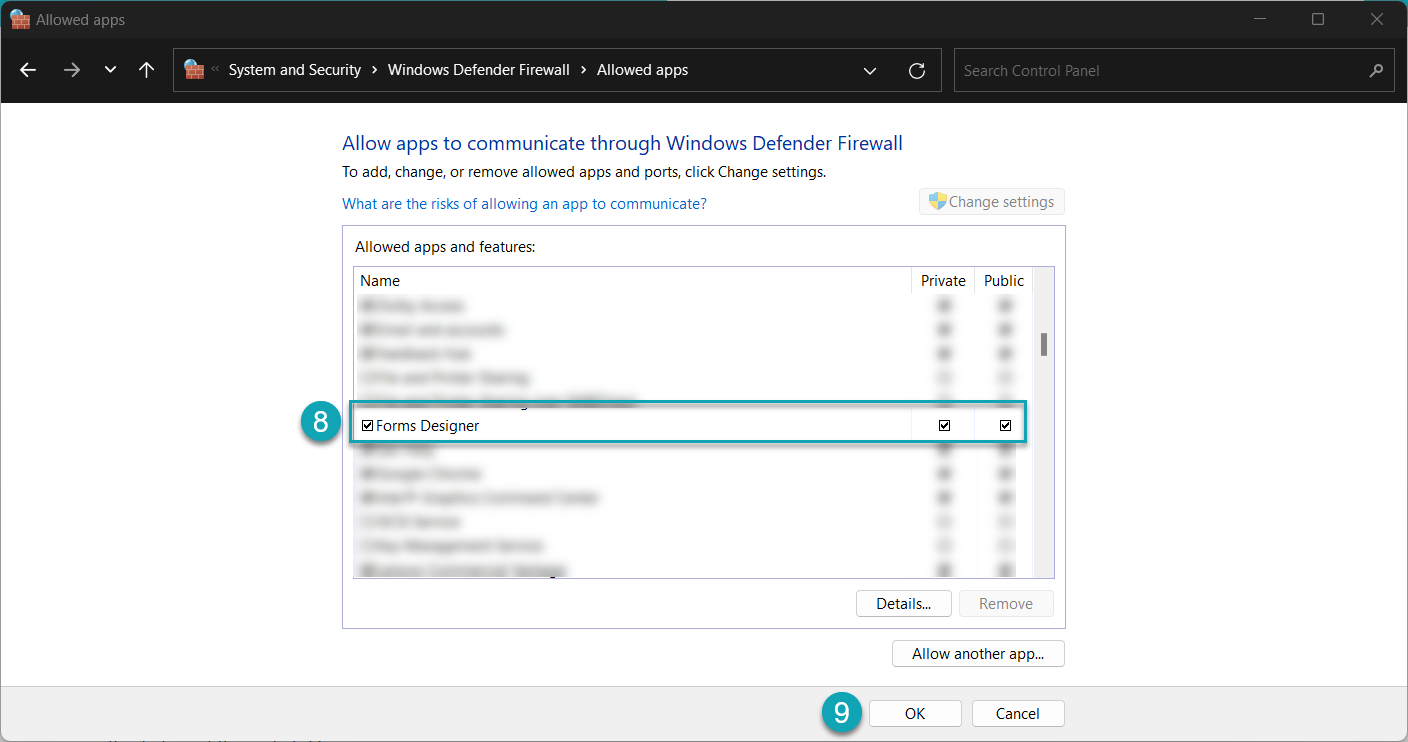Click the Private column header
This screenshot has width=1408, height=742.
pos(943,281)
